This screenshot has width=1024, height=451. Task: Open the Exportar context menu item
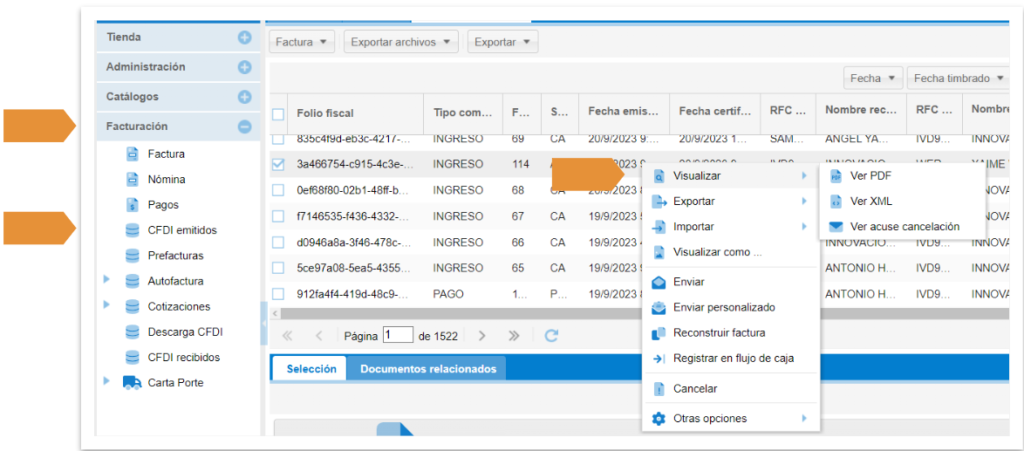(x=730, y=202)
